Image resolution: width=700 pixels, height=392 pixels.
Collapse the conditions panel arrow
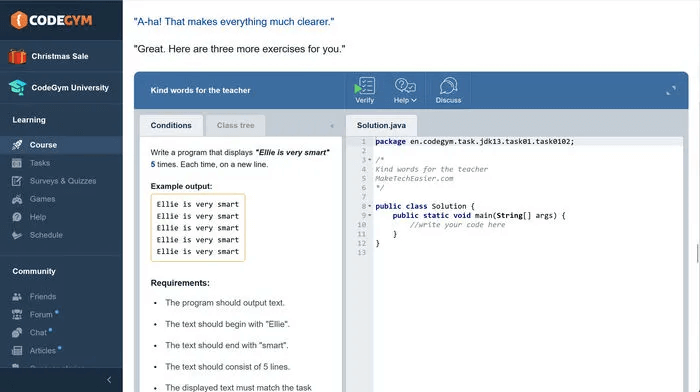click(332, 126)
